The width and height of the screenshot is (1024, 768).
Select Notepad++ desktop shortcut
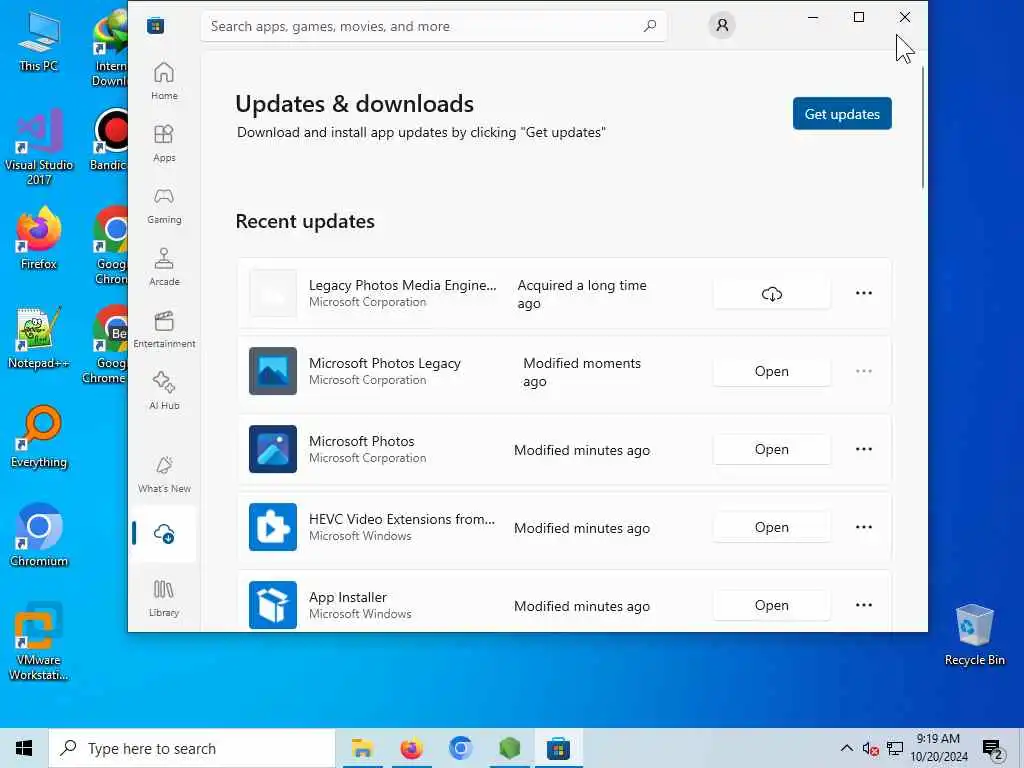(x=39, y=338)
